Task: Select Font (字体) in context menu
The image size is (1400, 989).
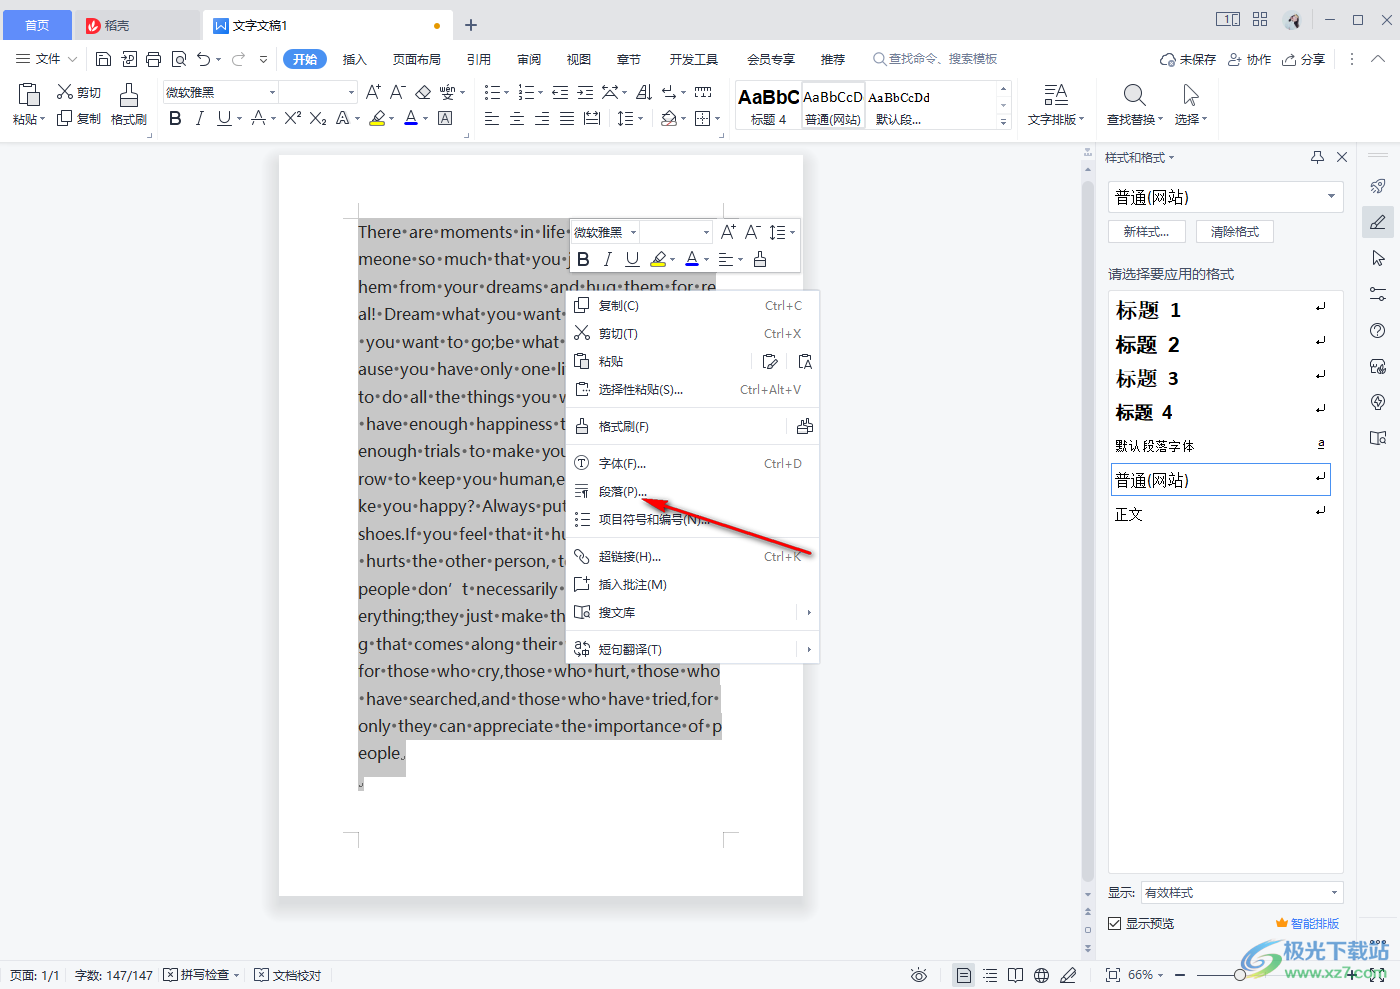Action: (693, 463)
